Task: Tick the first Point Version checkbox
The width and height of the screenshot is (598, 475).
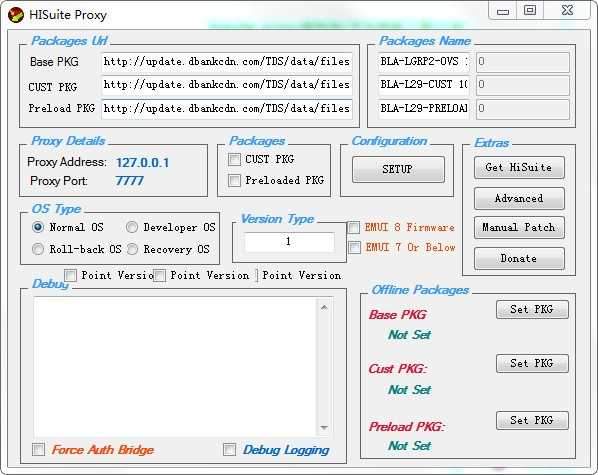Action: 70,275
